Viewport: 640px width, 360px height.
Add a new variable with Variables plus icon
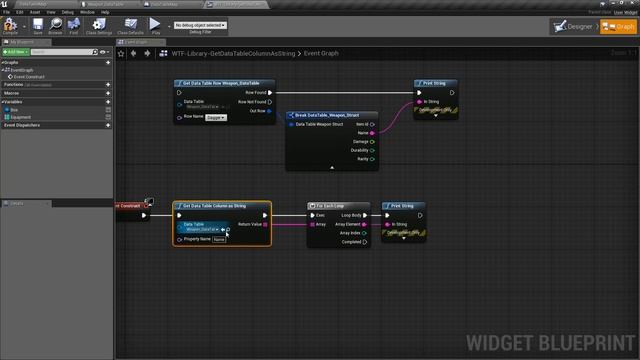[108, 102]
